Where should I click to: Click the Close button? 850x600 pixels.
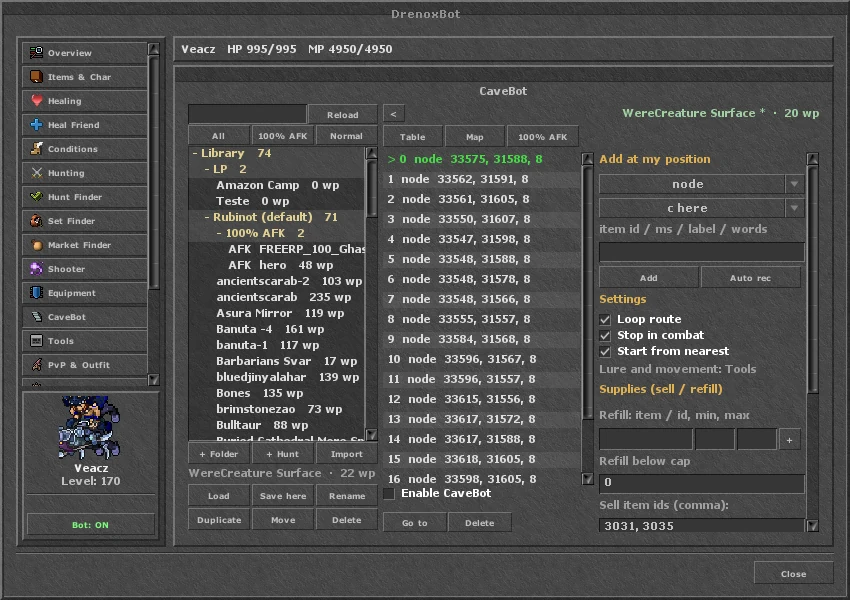point(793,573)
